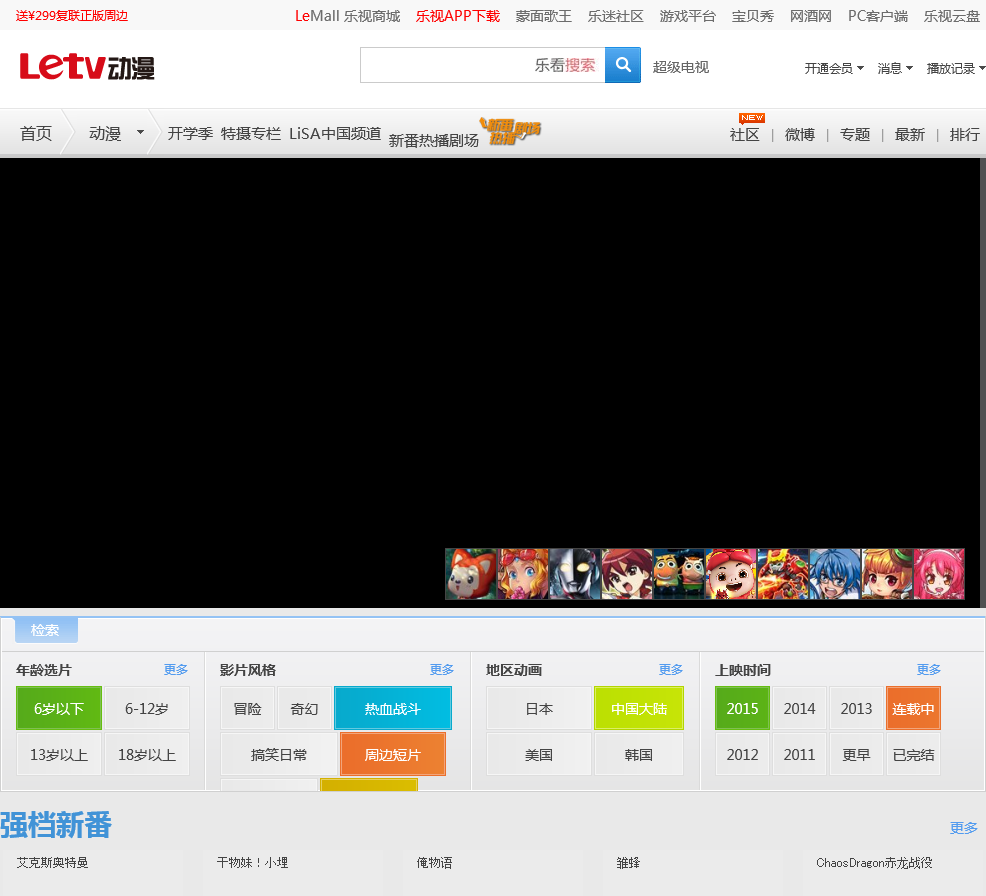The width and height of the screenshot is (986, 896).
Task: Filter by region 中国大陆
Action: tap(639, 708)
